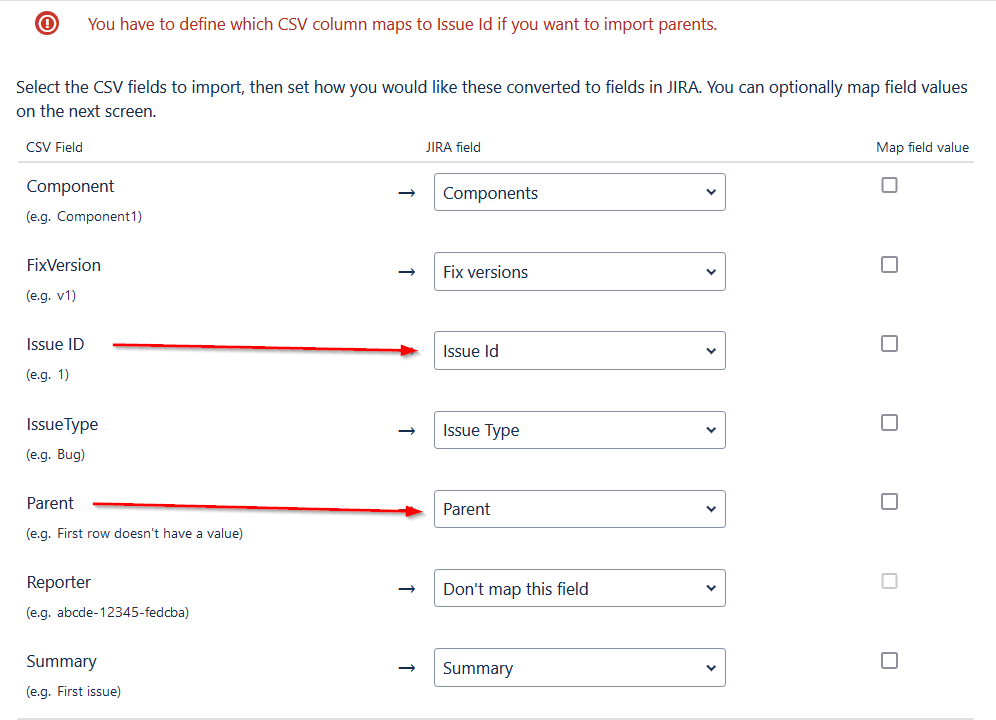Click the CSV Field column header

click(53, 147)
